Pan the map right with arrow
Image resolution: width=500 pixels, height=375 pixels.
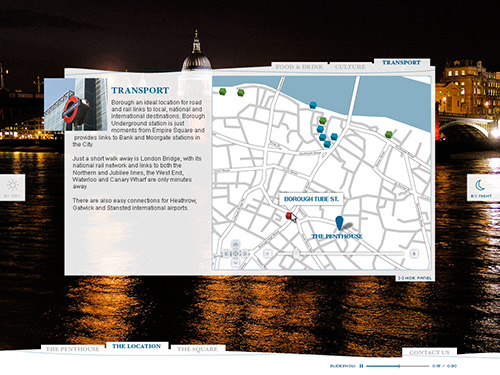pyautogui.click(x=245, y=254)
